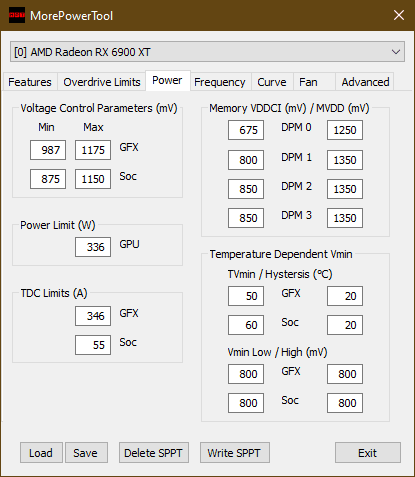Click the GFX TVmin temperature field showing 50

[x=246, y=296]
